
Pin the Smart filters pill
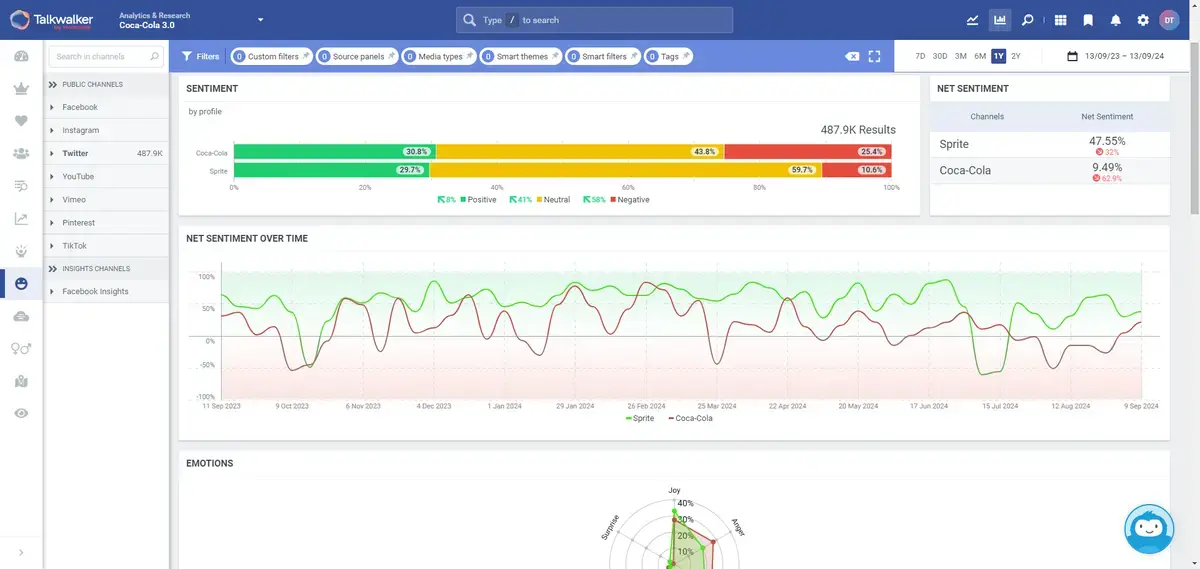633,56
